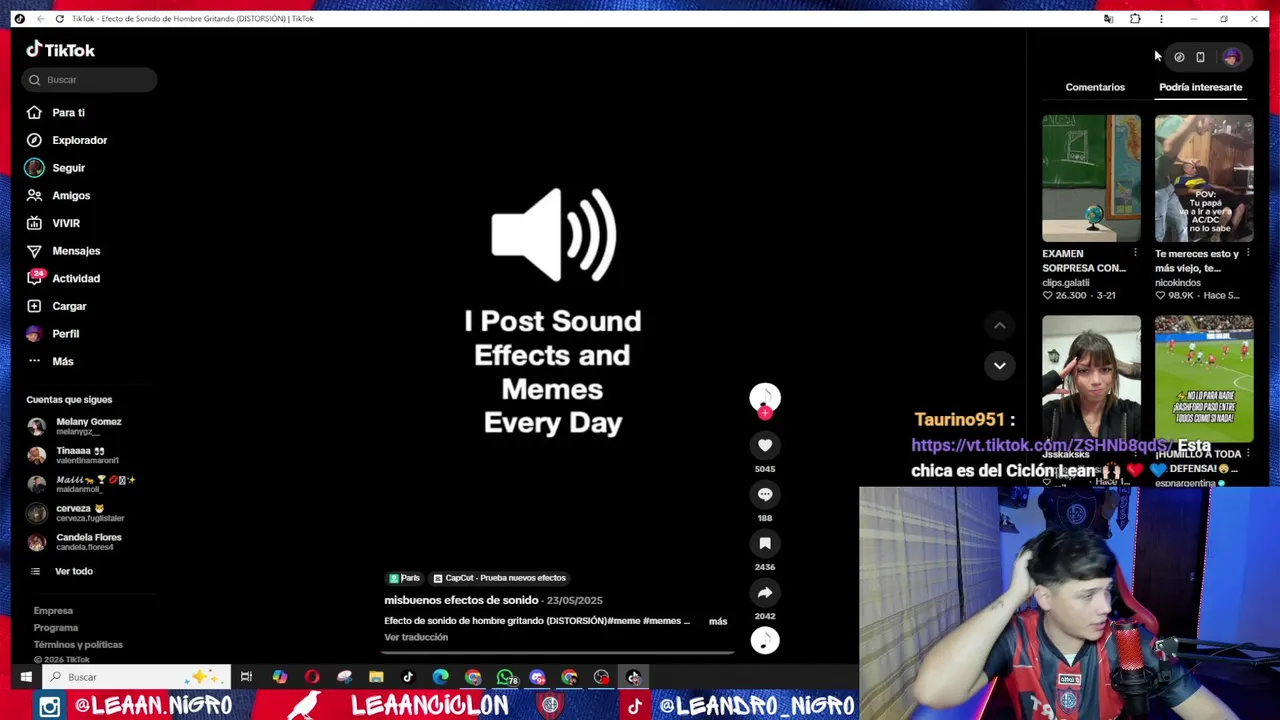Seek on the video progress bar
Image resolution: width=1280 pixels, height=720 pixels.
coord(558,653)
